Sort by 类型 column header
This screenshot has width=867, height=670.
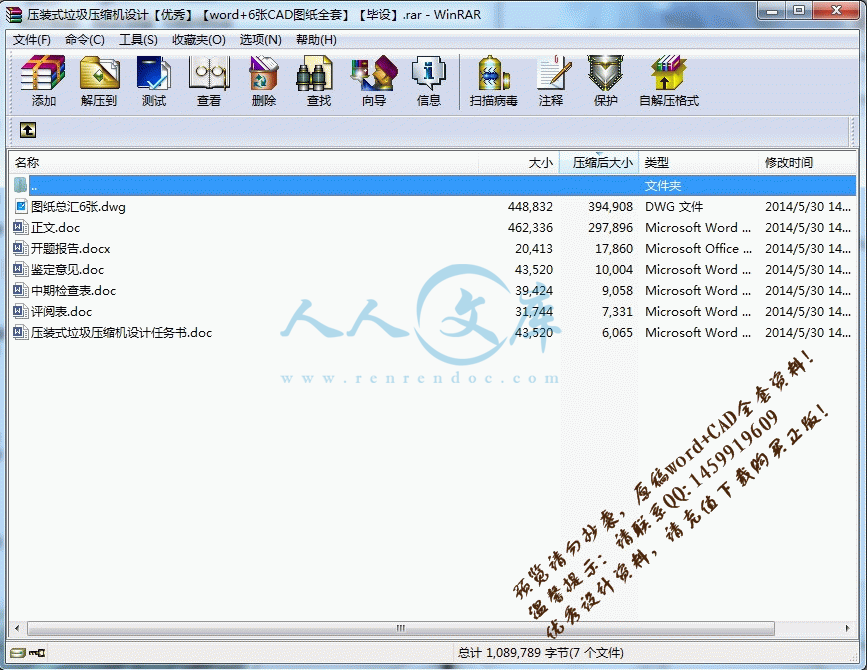698,163
